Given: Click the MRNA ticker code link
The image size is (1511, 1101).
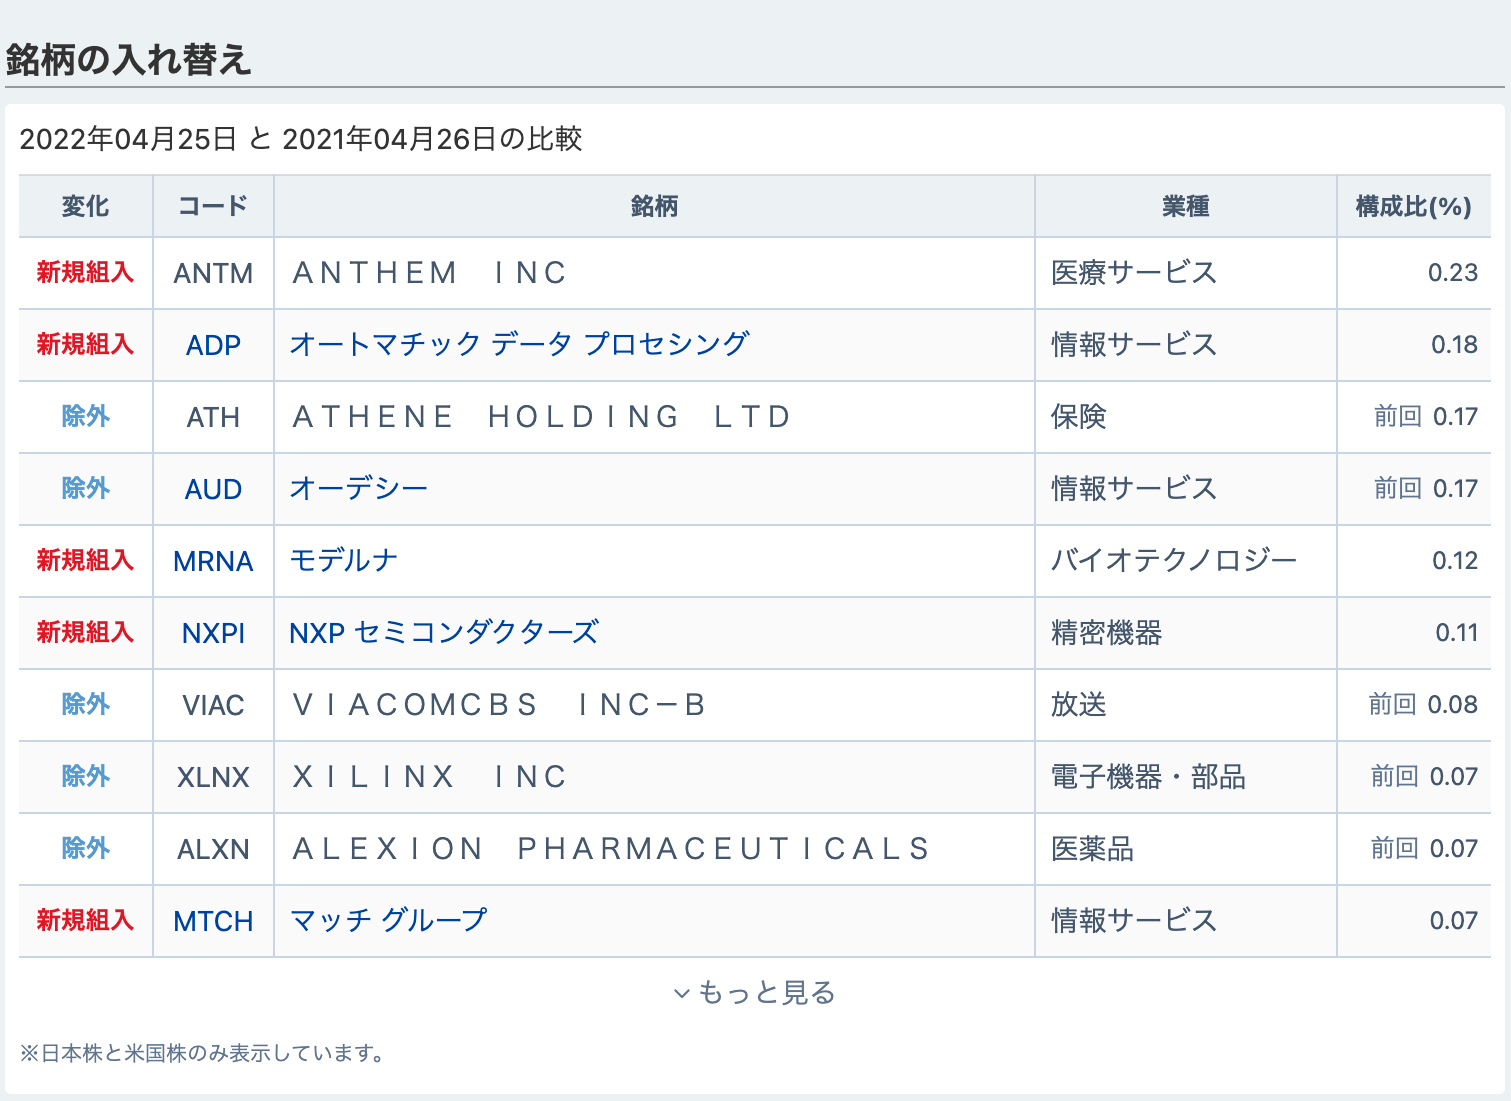Looking at the screenshot, I should click(213, 561).
